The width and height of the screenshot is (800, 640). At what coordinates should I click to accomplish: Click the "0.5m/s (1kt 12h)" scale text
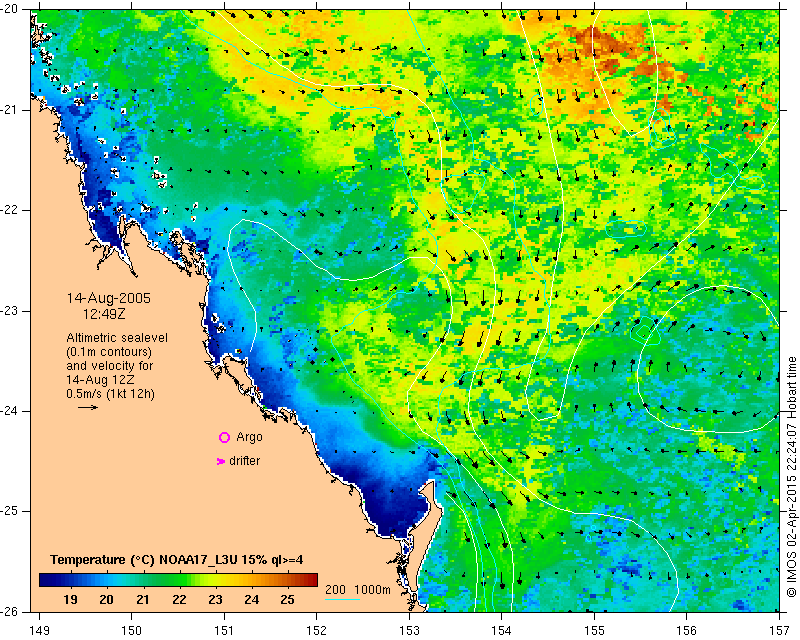[x=110, y=394]
